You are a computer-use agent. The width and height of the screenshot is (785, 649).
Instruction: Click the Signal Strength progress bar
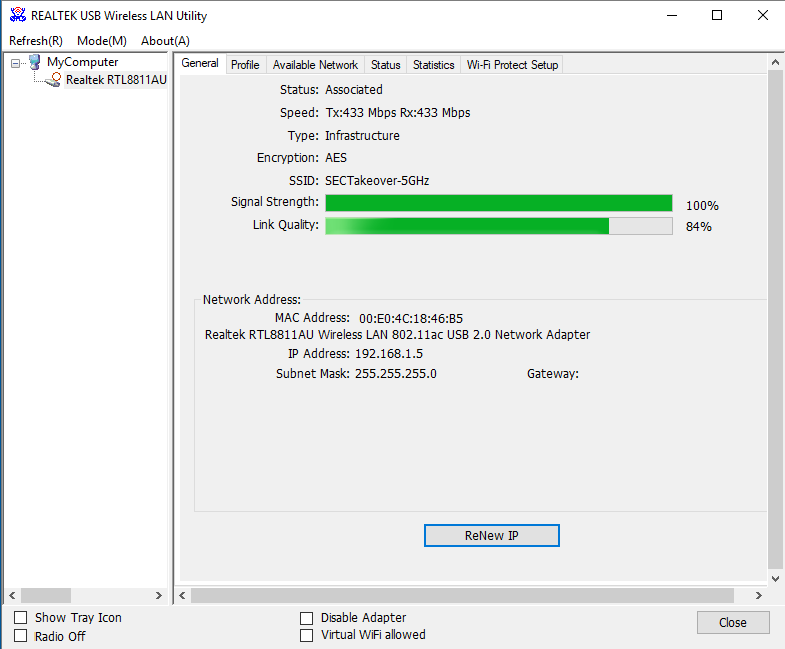point(499,203)
